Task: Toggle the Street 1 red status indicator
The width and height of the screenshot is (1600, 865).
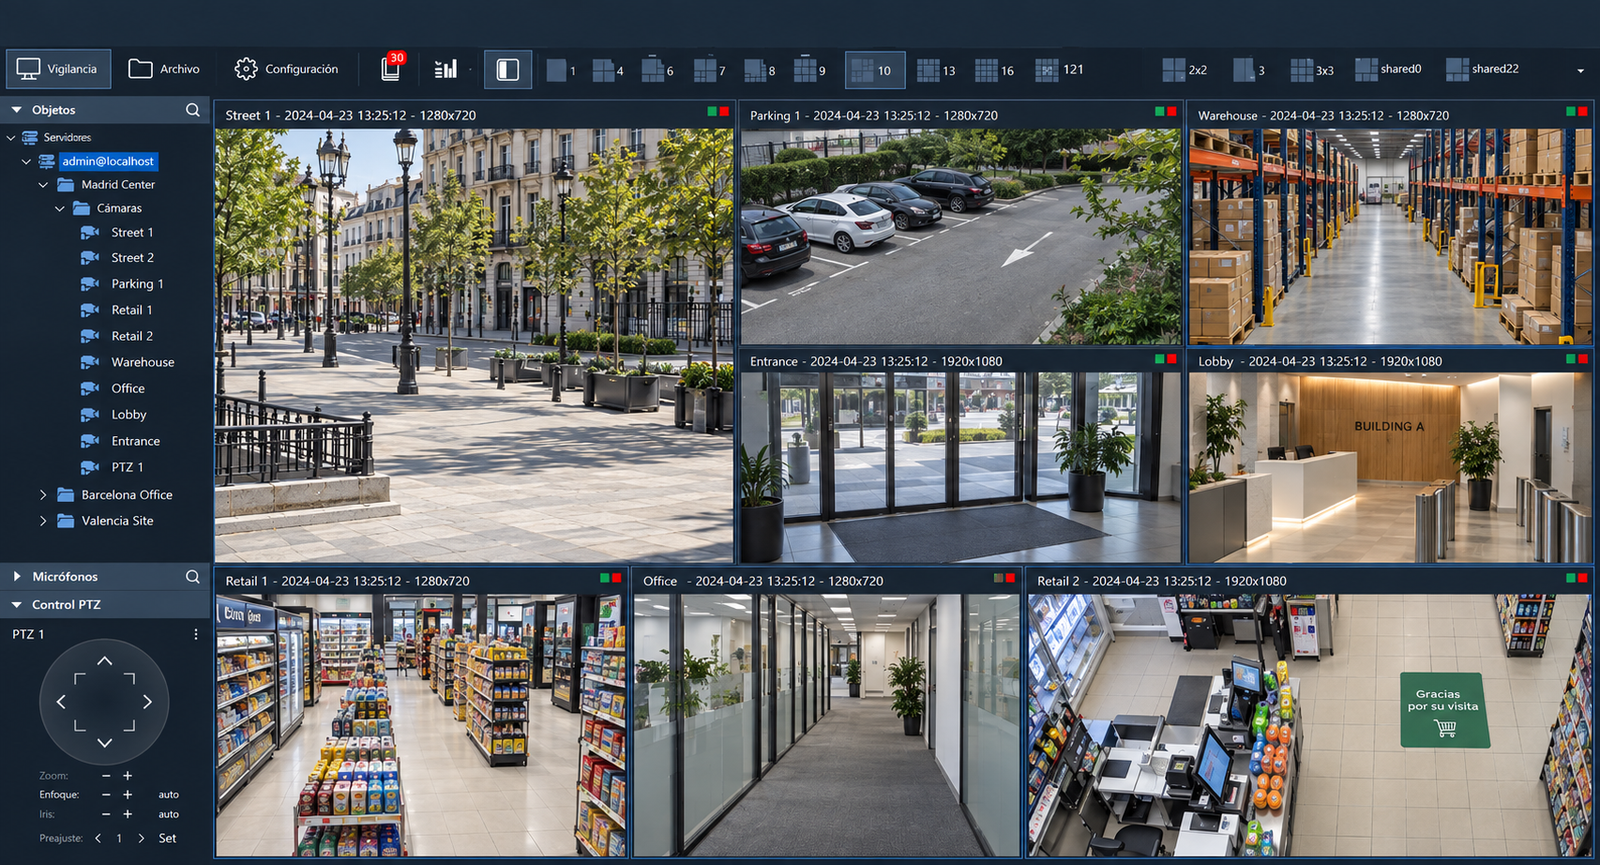Action: point(724,112)
